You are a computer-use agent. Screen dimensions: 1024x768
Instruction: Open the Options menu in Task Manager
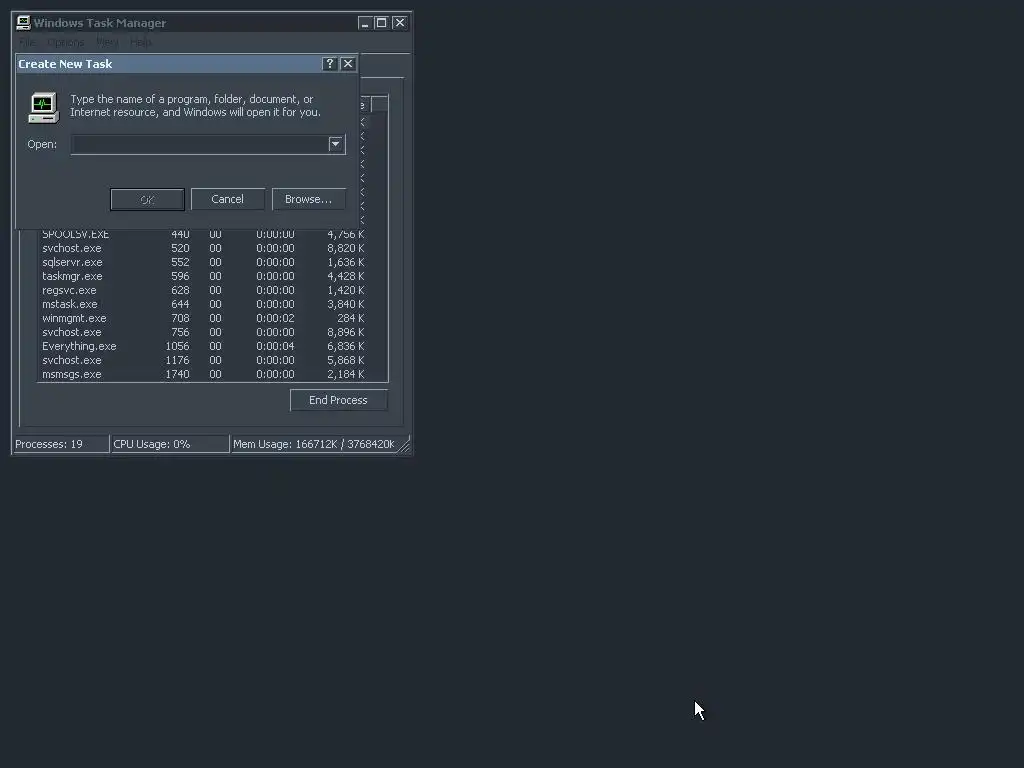(65, 42)
